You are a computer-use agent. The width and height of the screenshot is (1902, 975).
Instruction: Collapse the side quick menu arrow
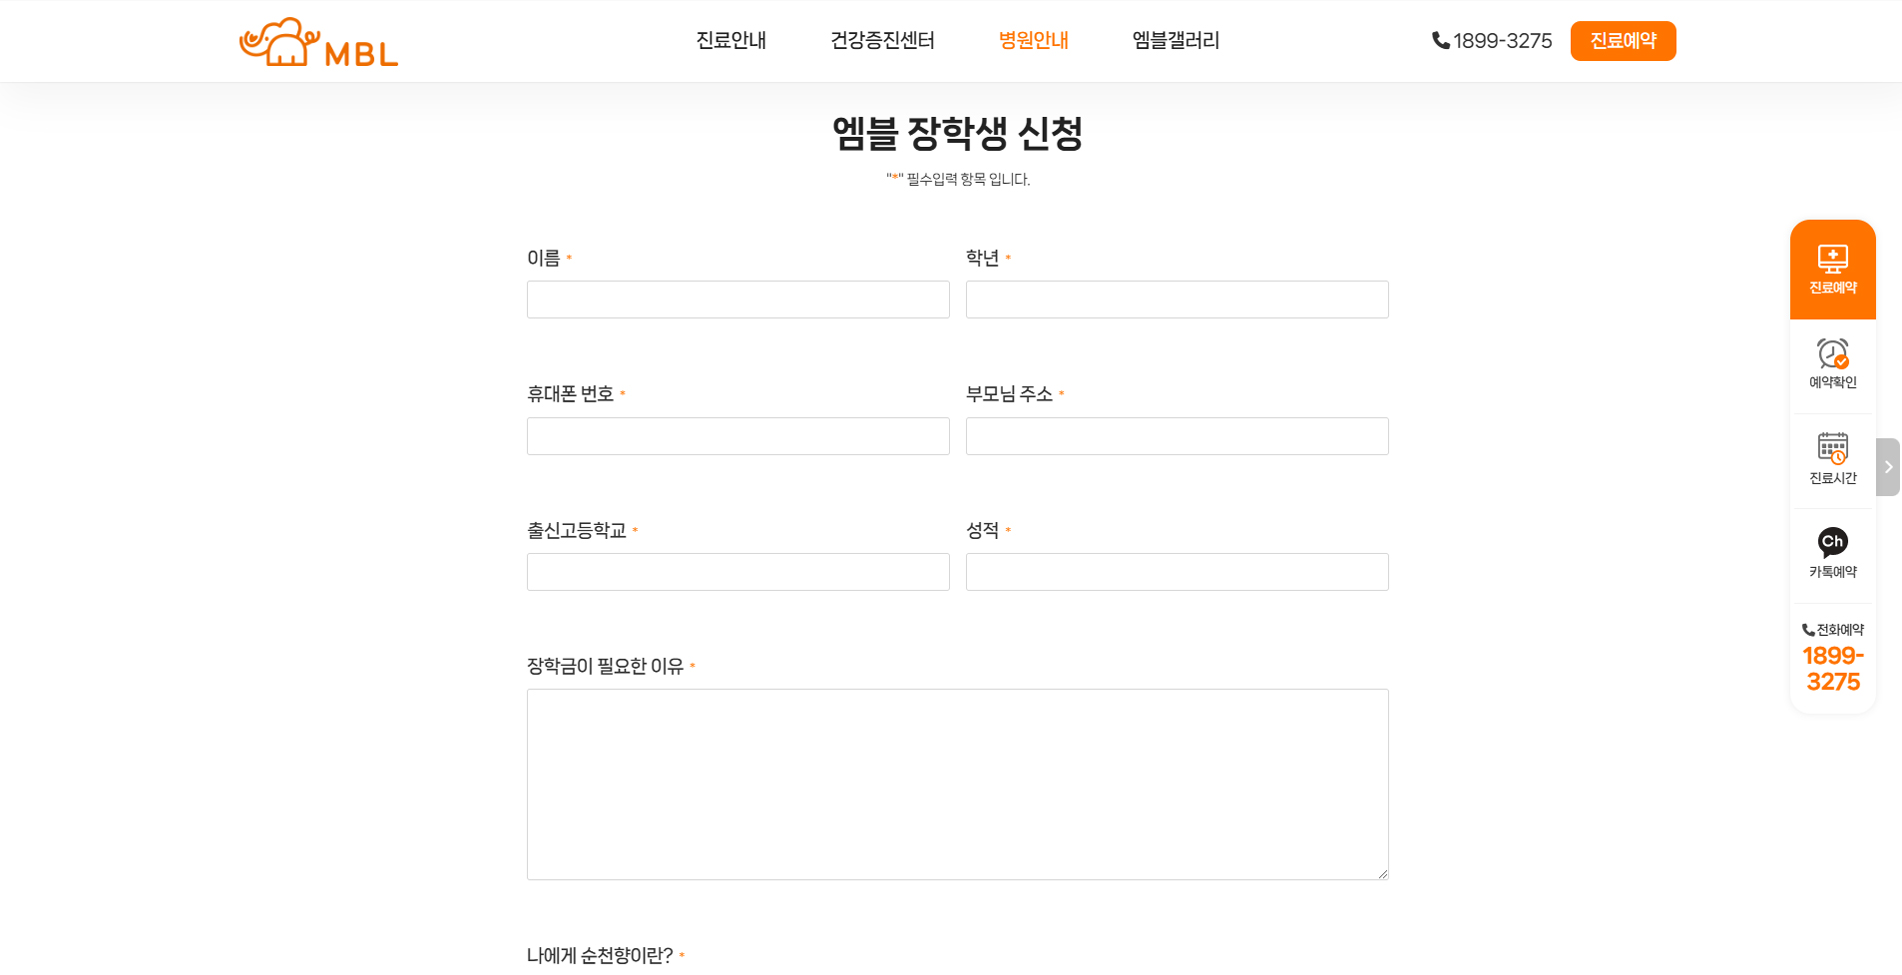tap(1888, 467)
